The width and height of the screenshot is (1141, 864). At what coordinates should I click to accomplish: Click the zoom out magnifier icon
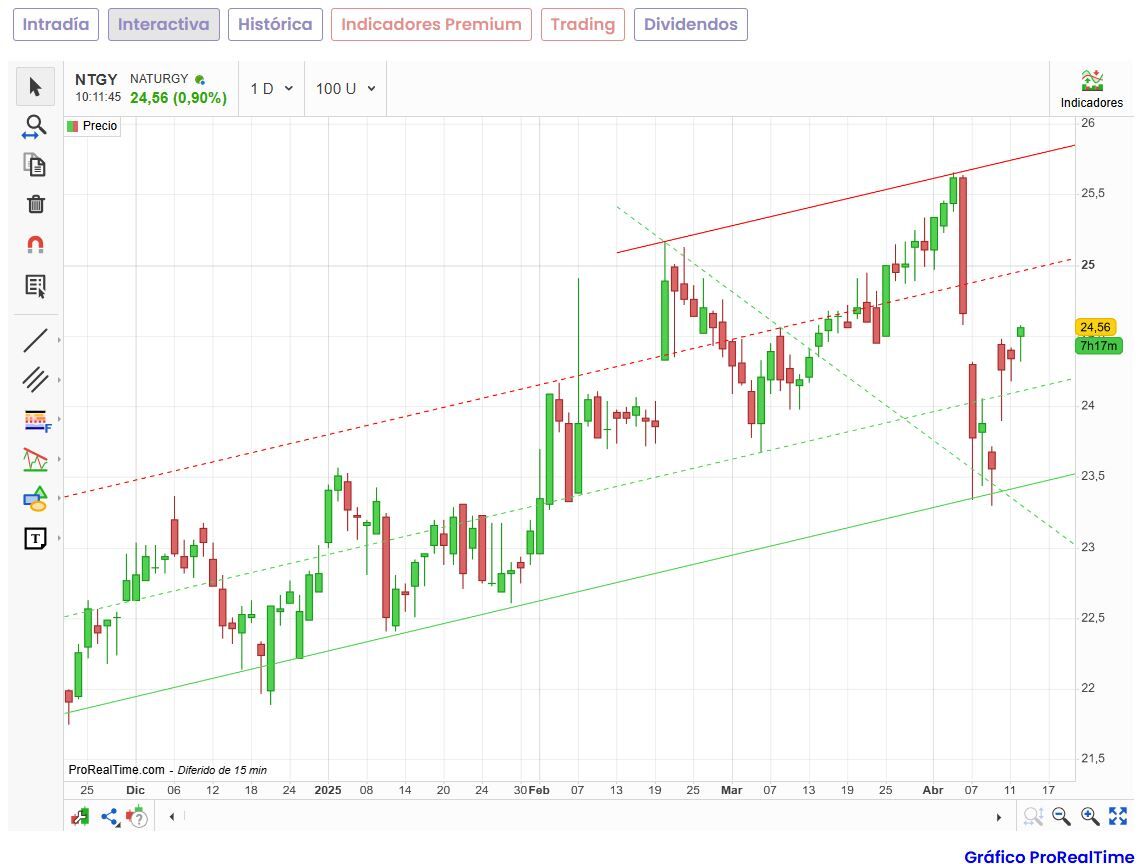[x=1062, y=817]
